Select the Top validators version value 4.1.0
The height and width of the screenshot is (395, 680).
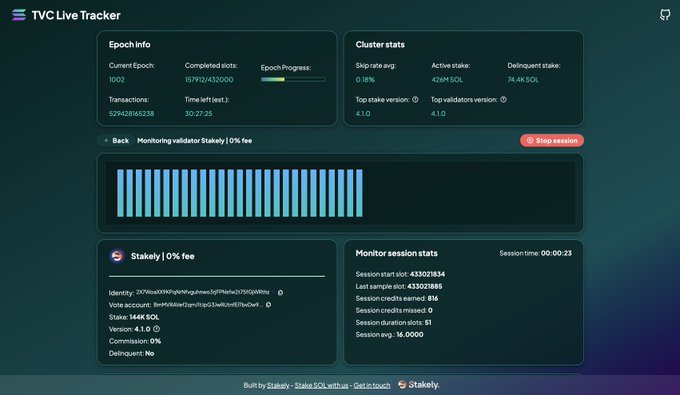click(438, 114)
